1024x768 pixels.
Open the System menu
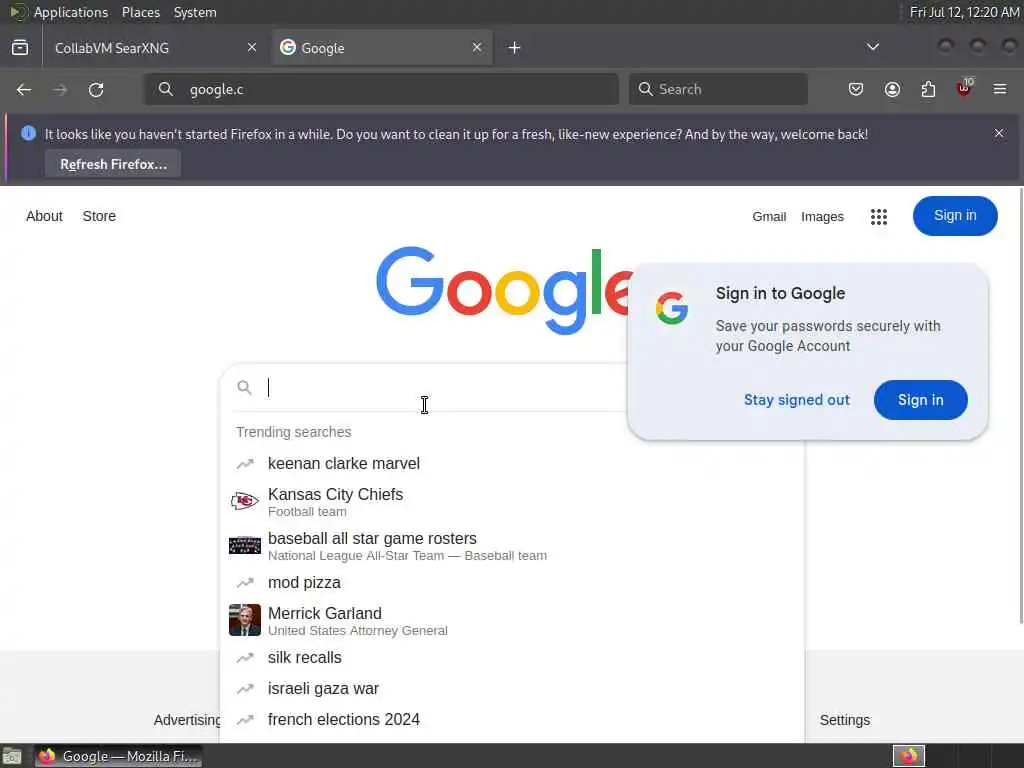coord(195,12)
